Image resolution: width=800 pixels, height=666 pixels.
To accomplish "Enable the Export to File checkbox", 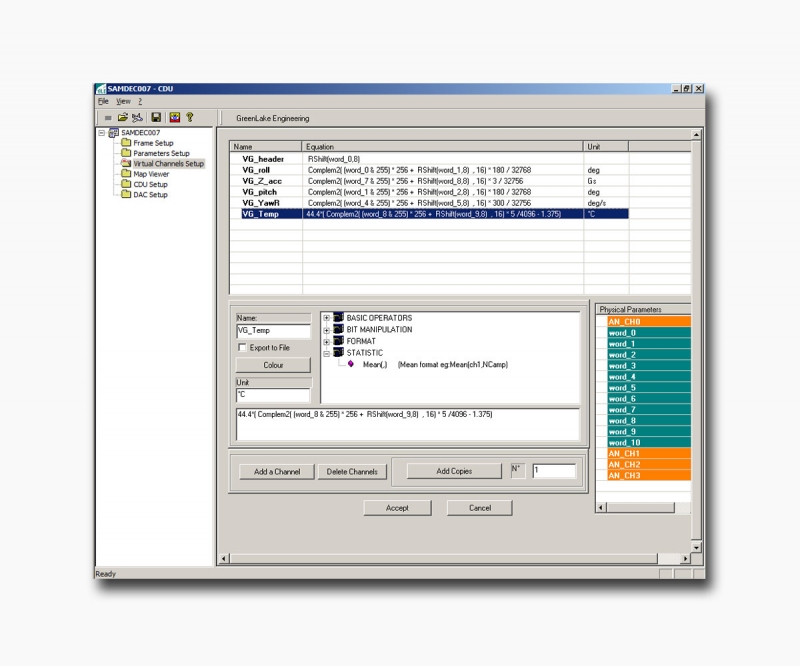I will point(242,348).
